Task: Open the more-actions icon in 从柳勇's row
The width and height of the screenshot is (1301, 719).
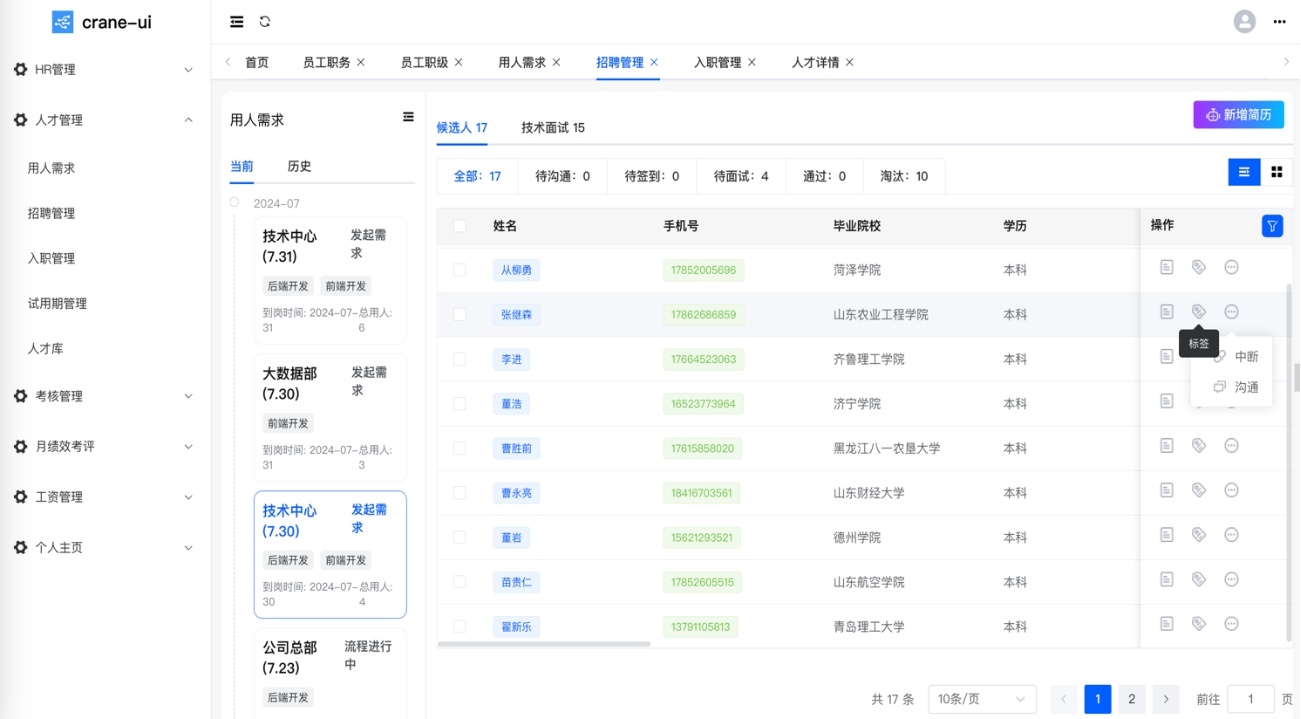Action: tap(1232, 267)
